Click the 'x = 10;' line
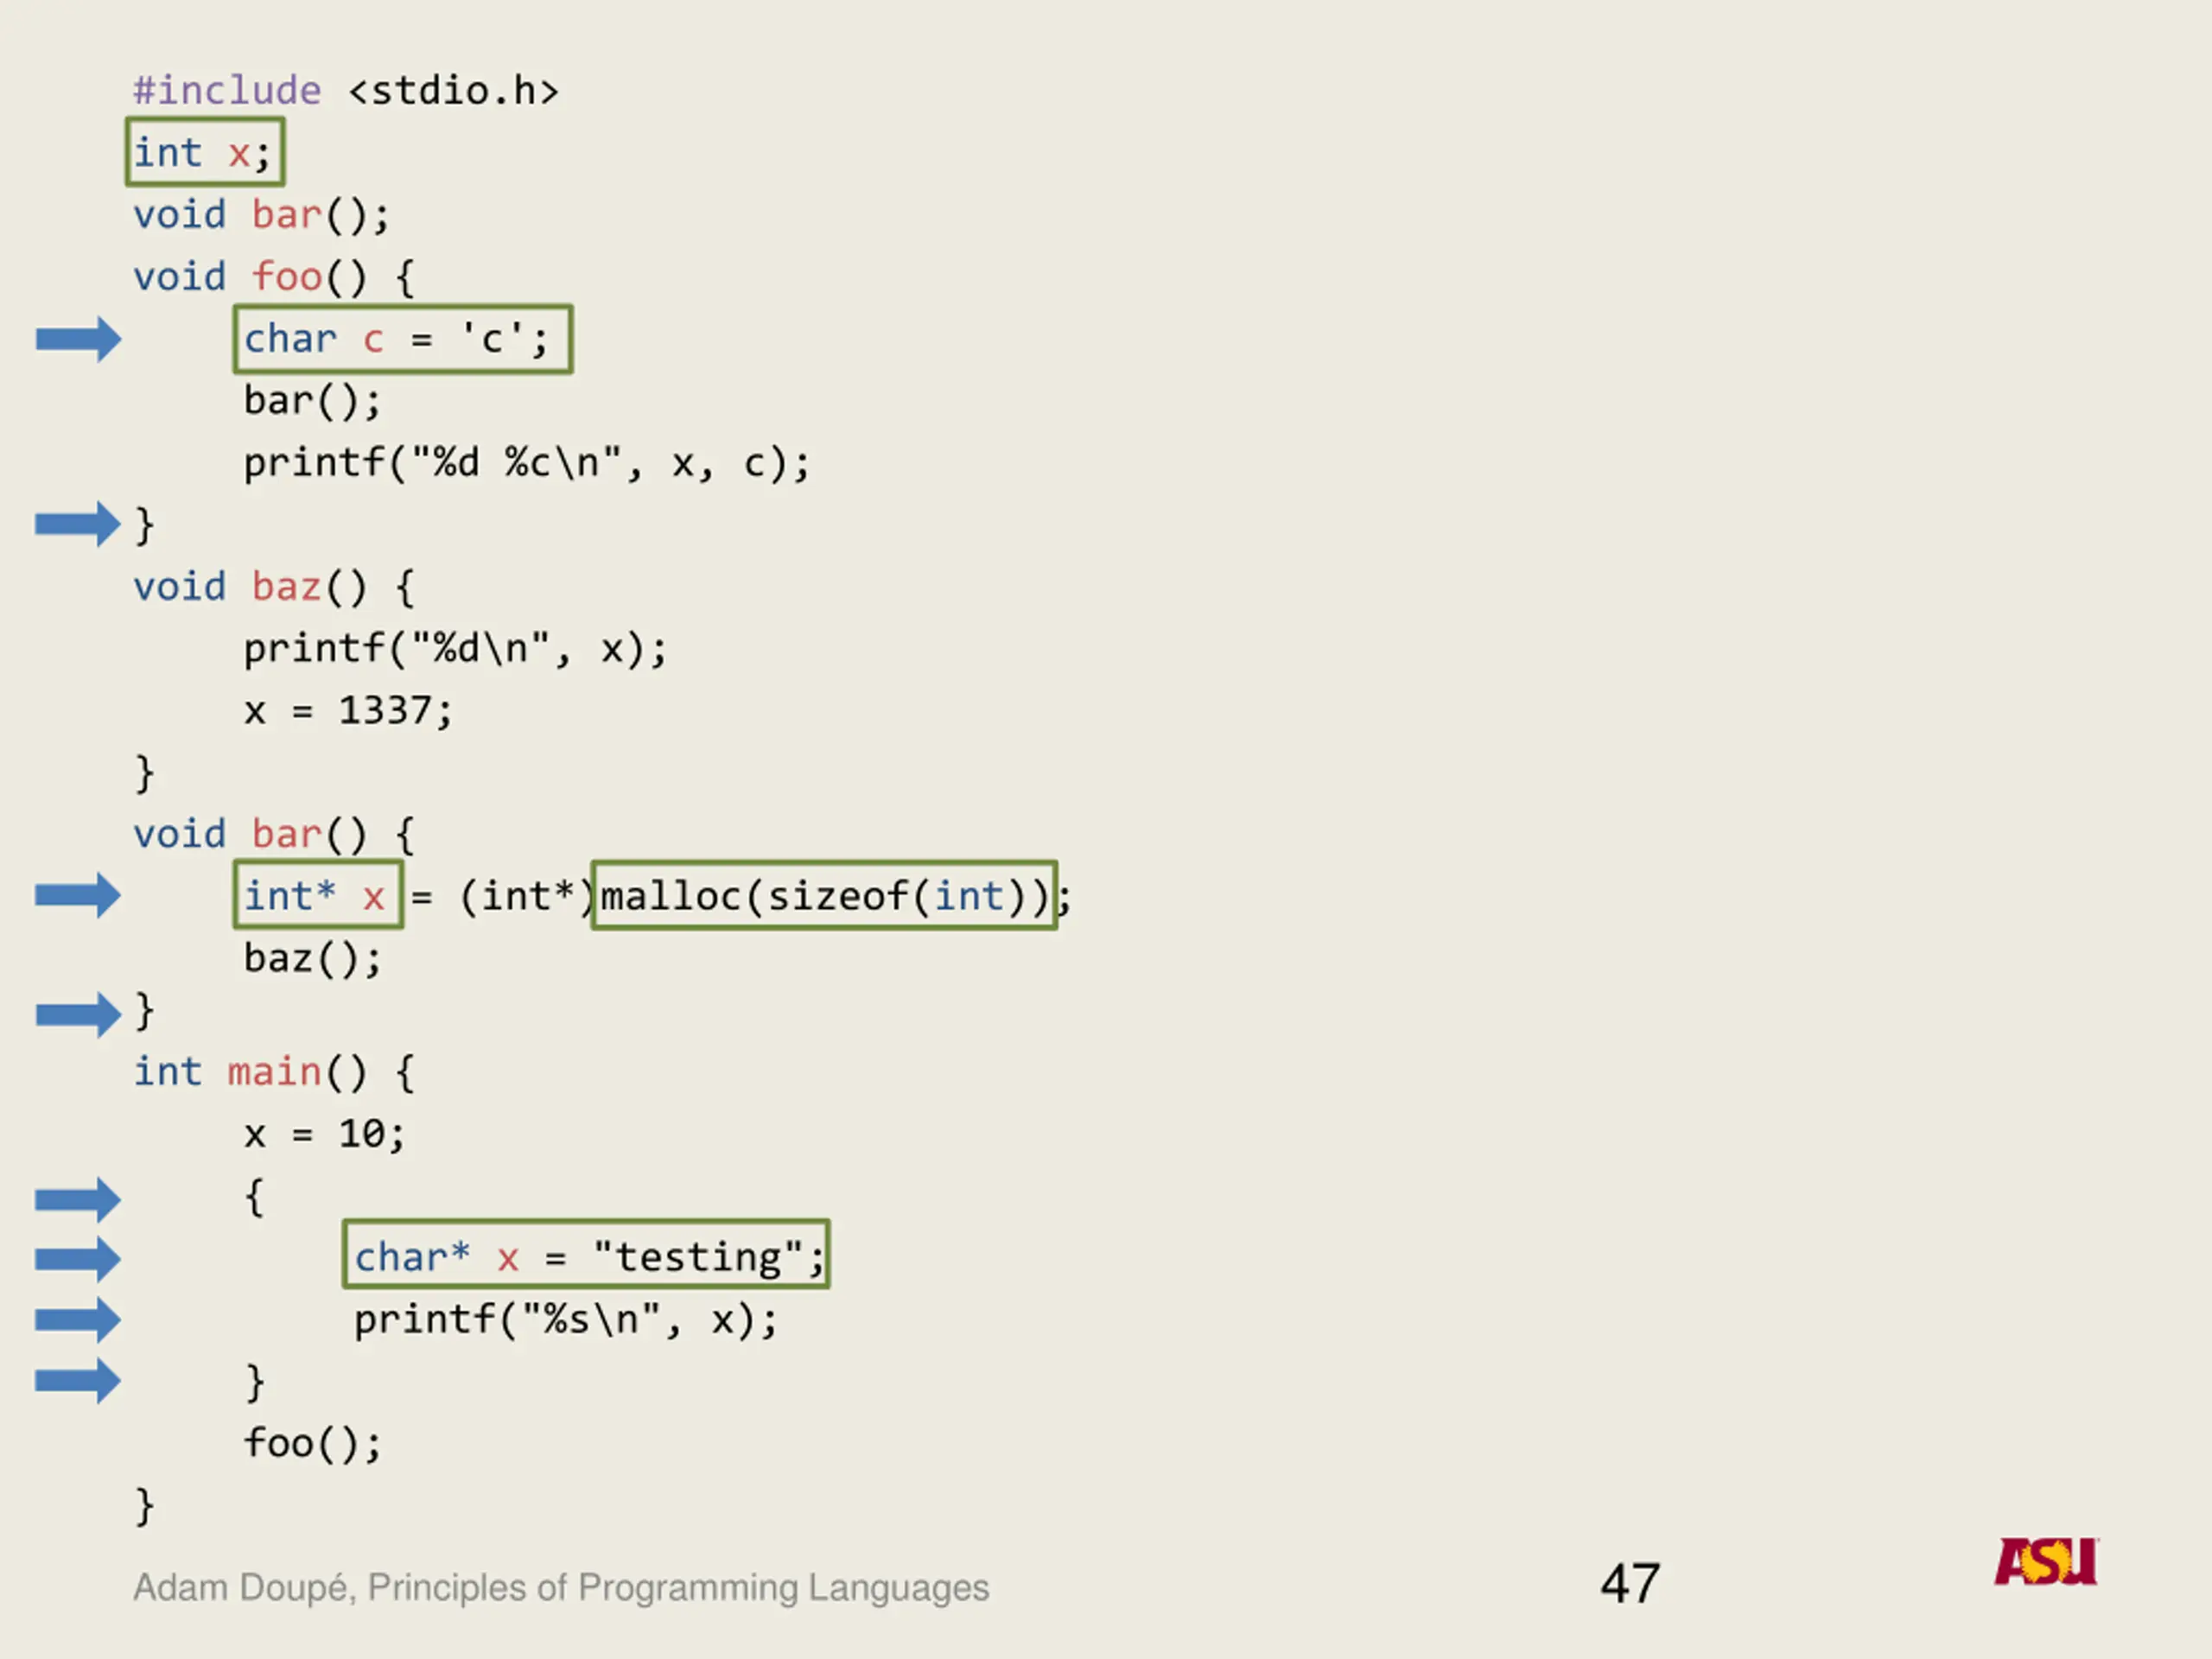The image size is (2212, 1659). (325, 1134)
